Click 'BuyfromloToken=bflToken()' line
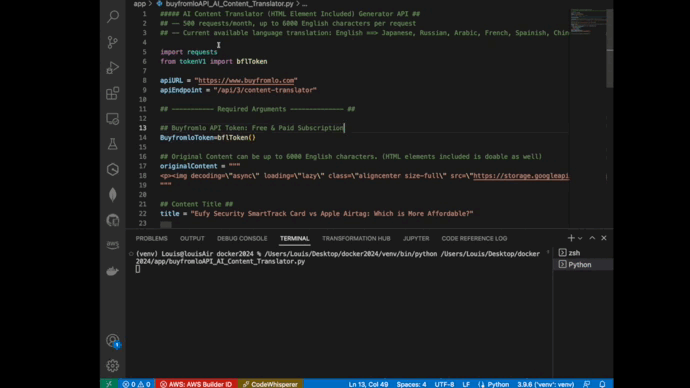The image size is (690, 388). pyautogui.click(x=208, y=138)
